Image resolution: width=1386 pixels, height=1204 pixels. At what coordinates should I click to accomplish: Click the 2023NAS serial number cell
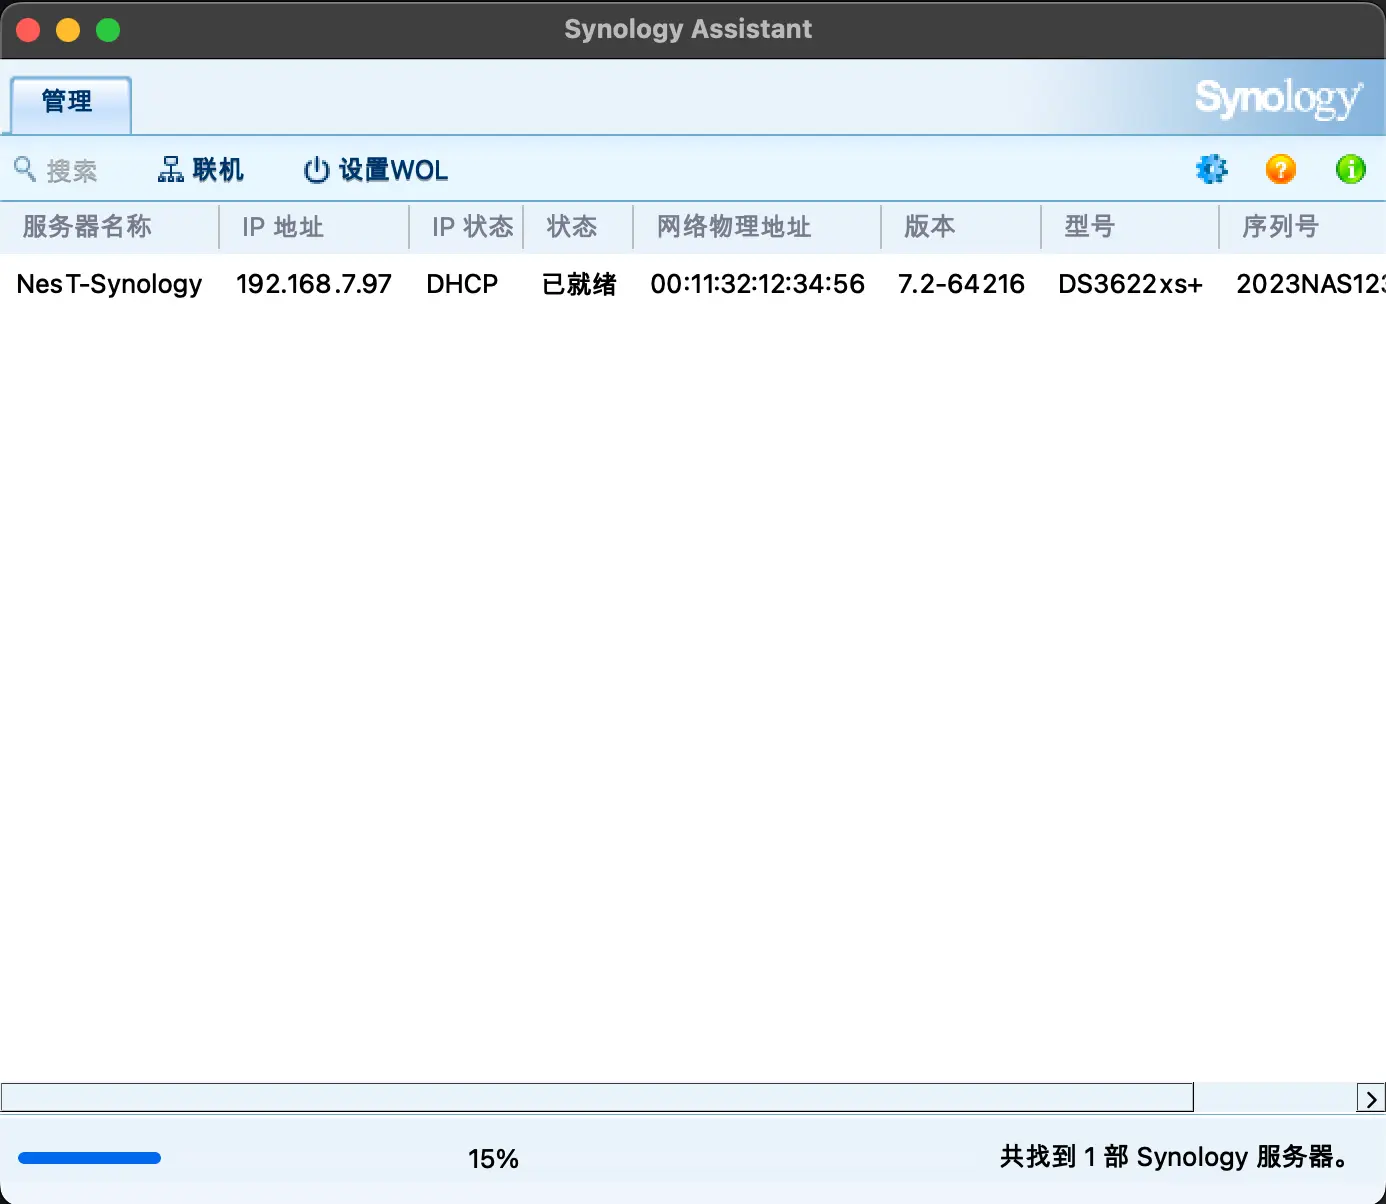pos(1310,284)
